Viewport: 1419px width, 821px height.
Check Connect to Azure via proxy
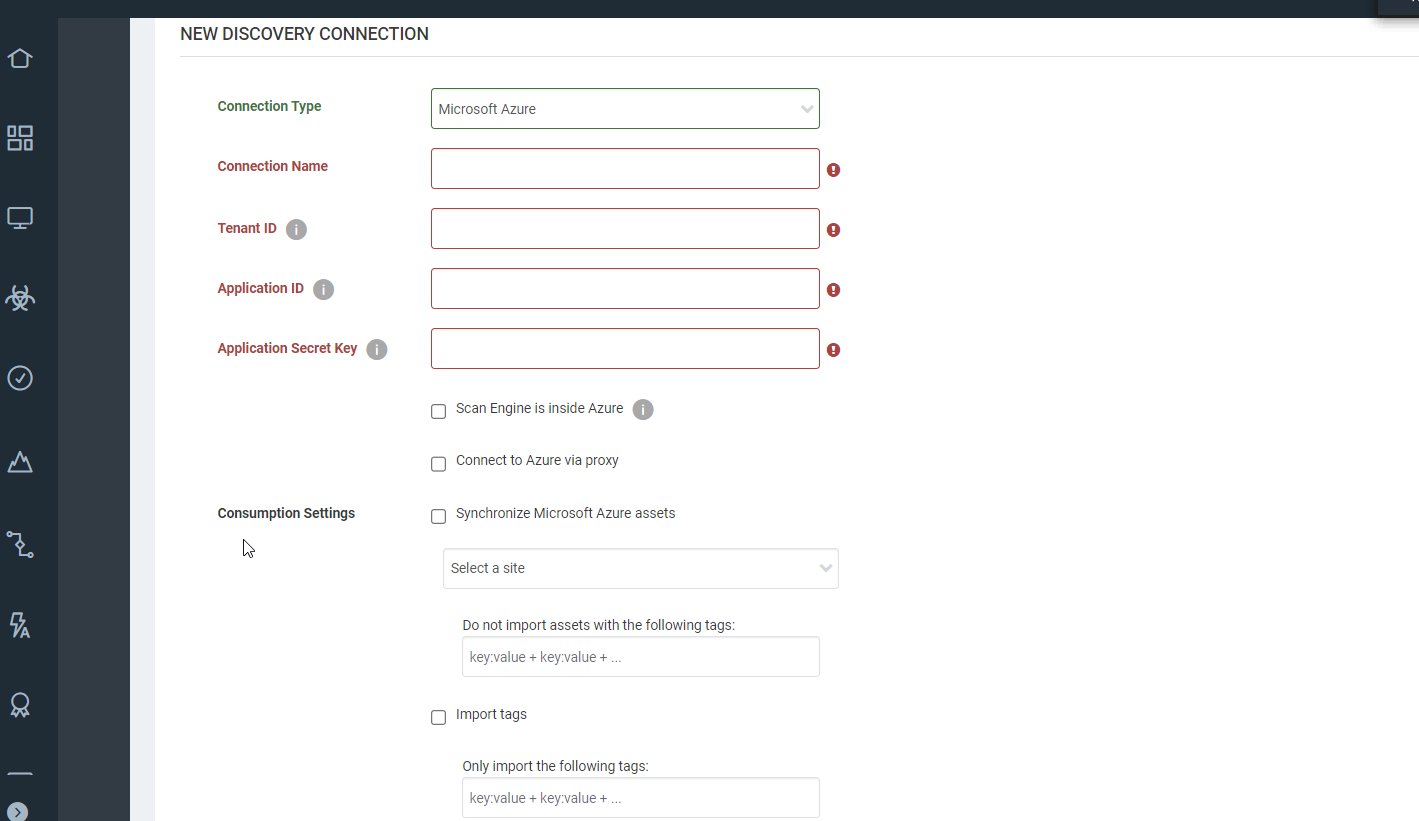pos(438,464)
